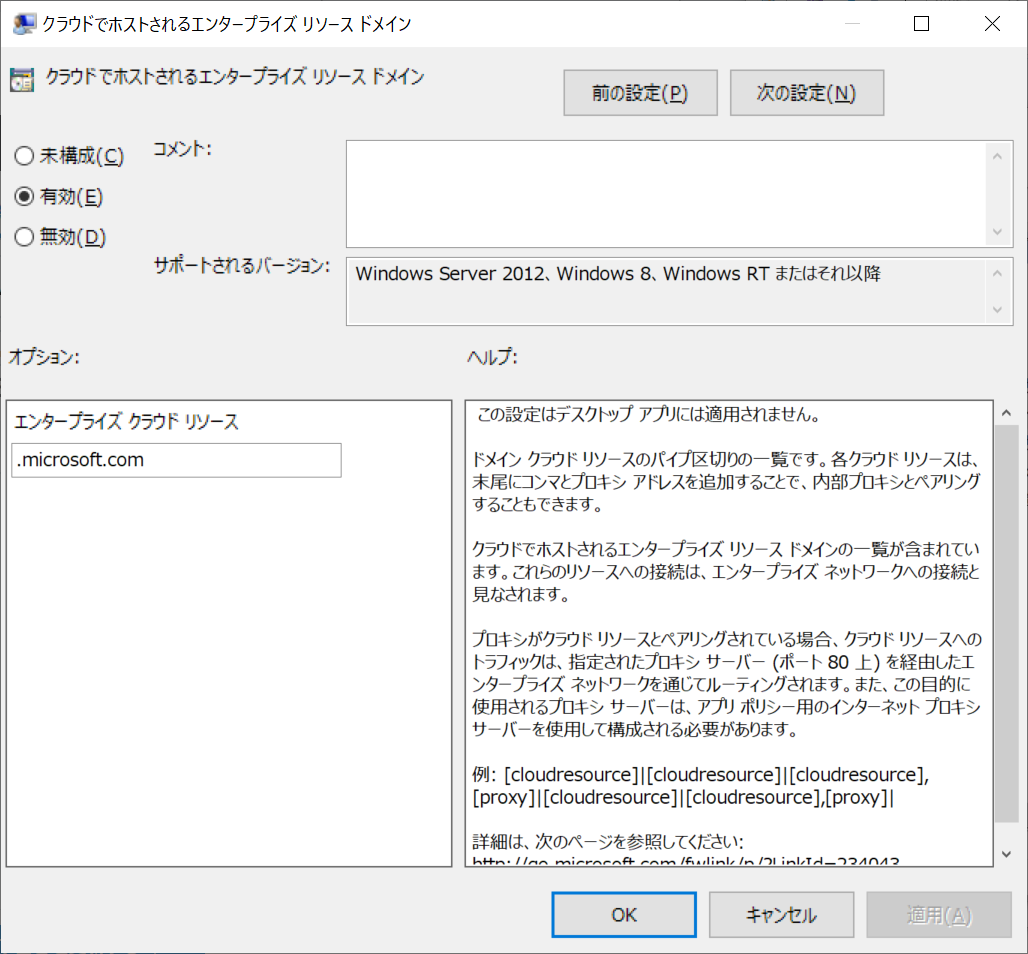Close the dialog with the X button
Screen dimensions: 1028x954
coord(992,24)
